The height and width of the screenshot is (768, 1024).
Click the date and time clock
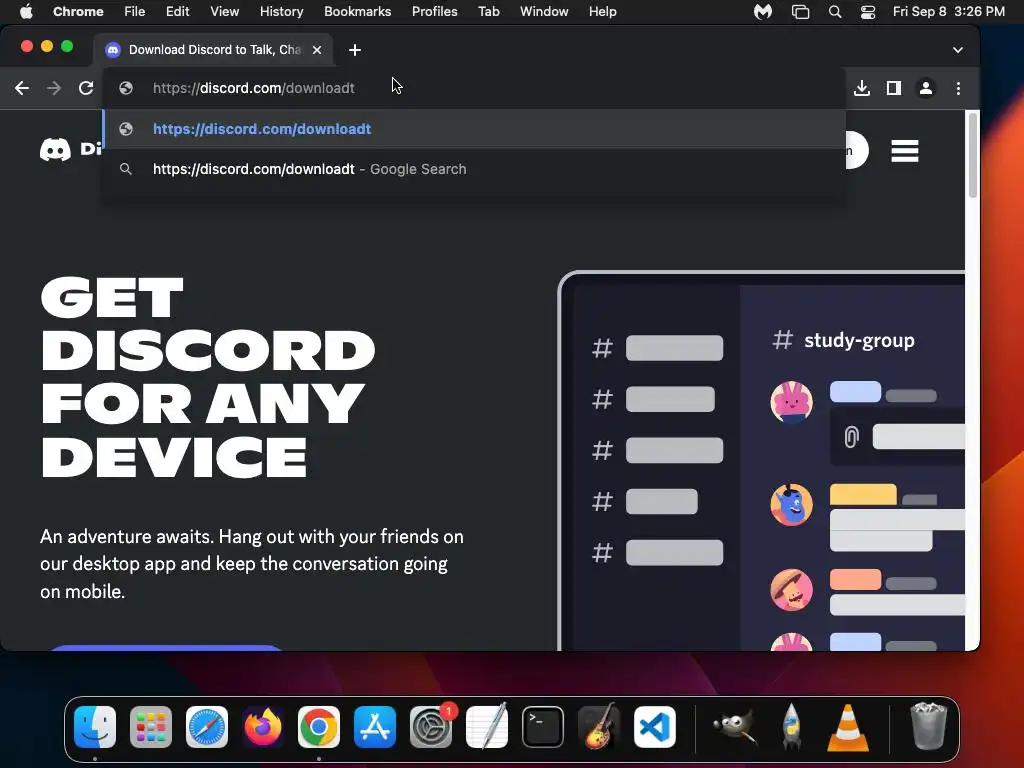click(x=948, y=12)
